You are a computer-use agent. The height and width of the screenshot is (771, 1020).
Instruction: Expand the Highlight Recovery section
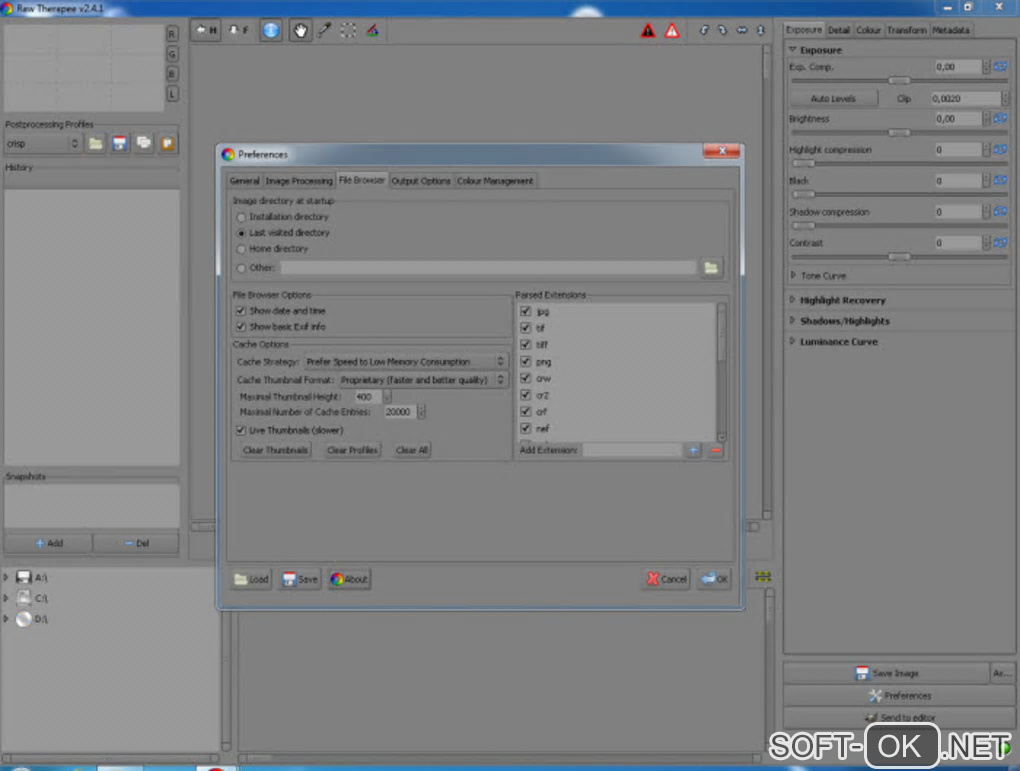click(792, 300)
